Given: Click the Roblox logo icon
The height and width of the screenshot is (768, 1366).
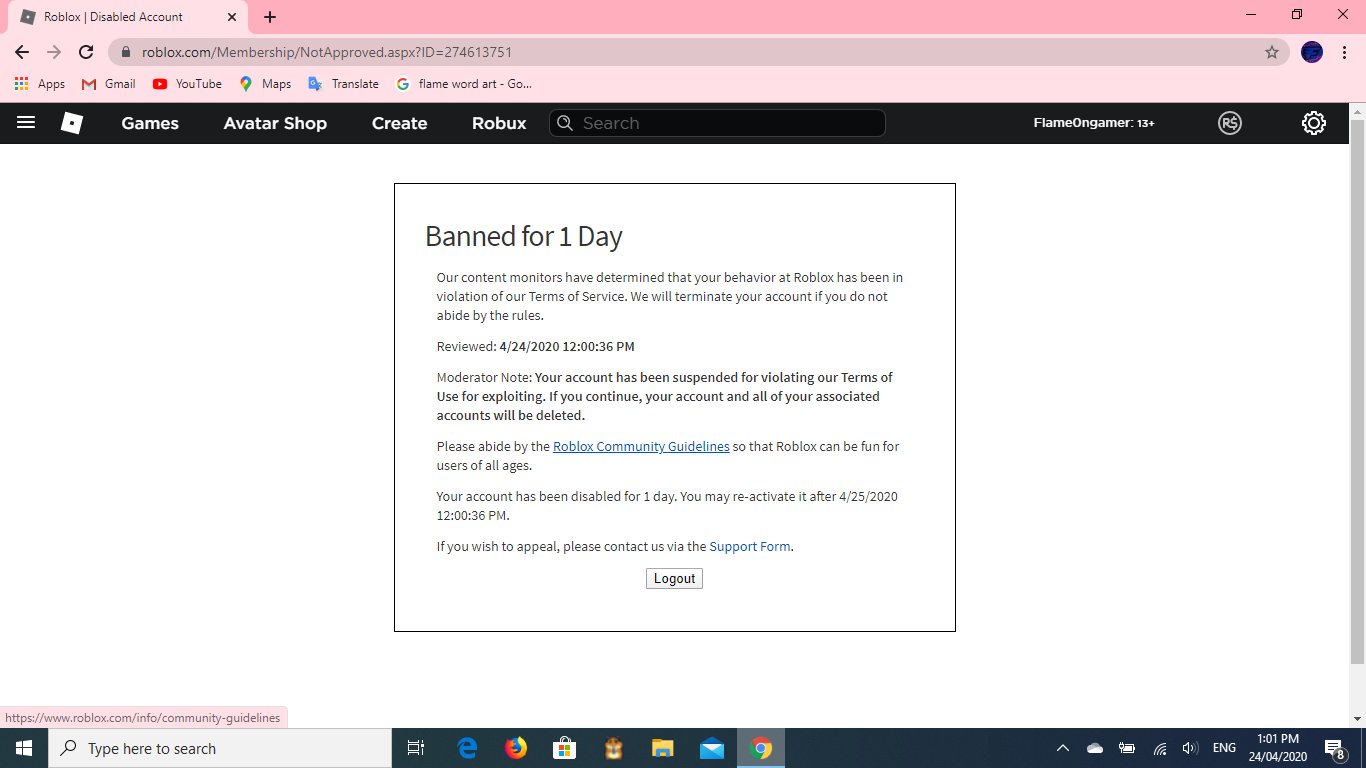Looking at the screenshot, I should [x=72, y=123].
